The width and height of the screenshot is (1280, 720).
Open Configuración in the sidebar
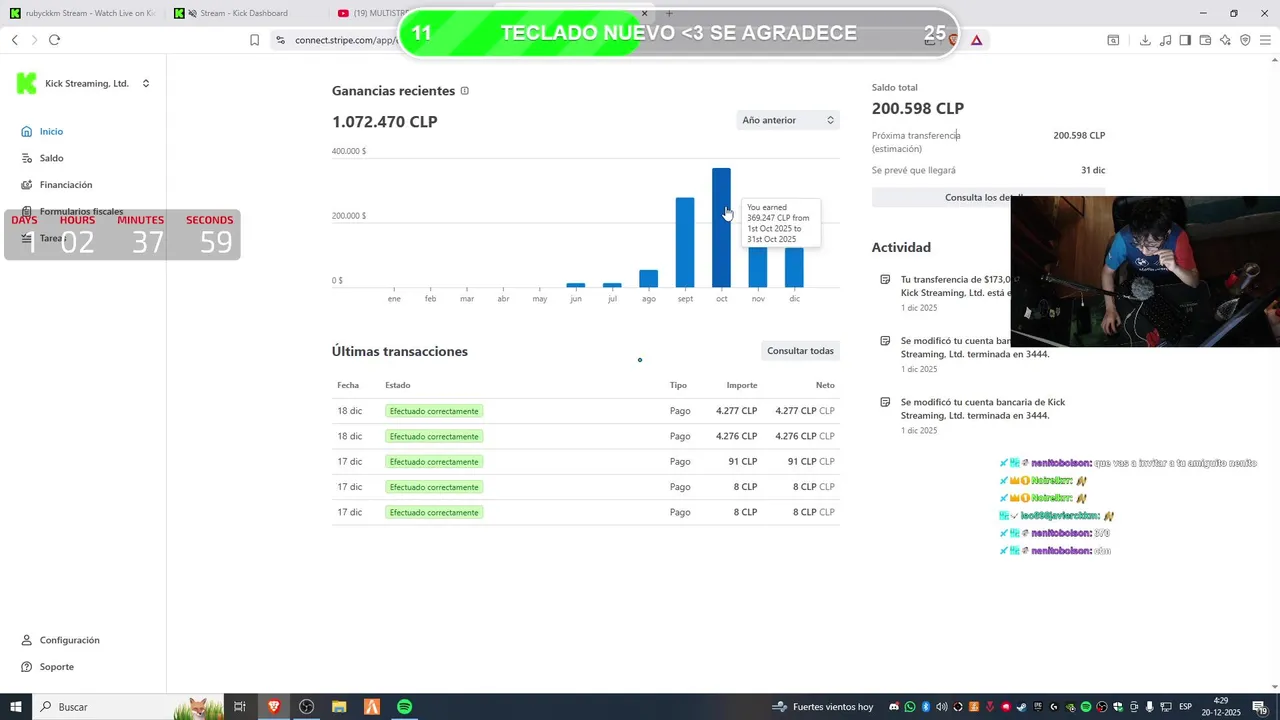(69, 640)
